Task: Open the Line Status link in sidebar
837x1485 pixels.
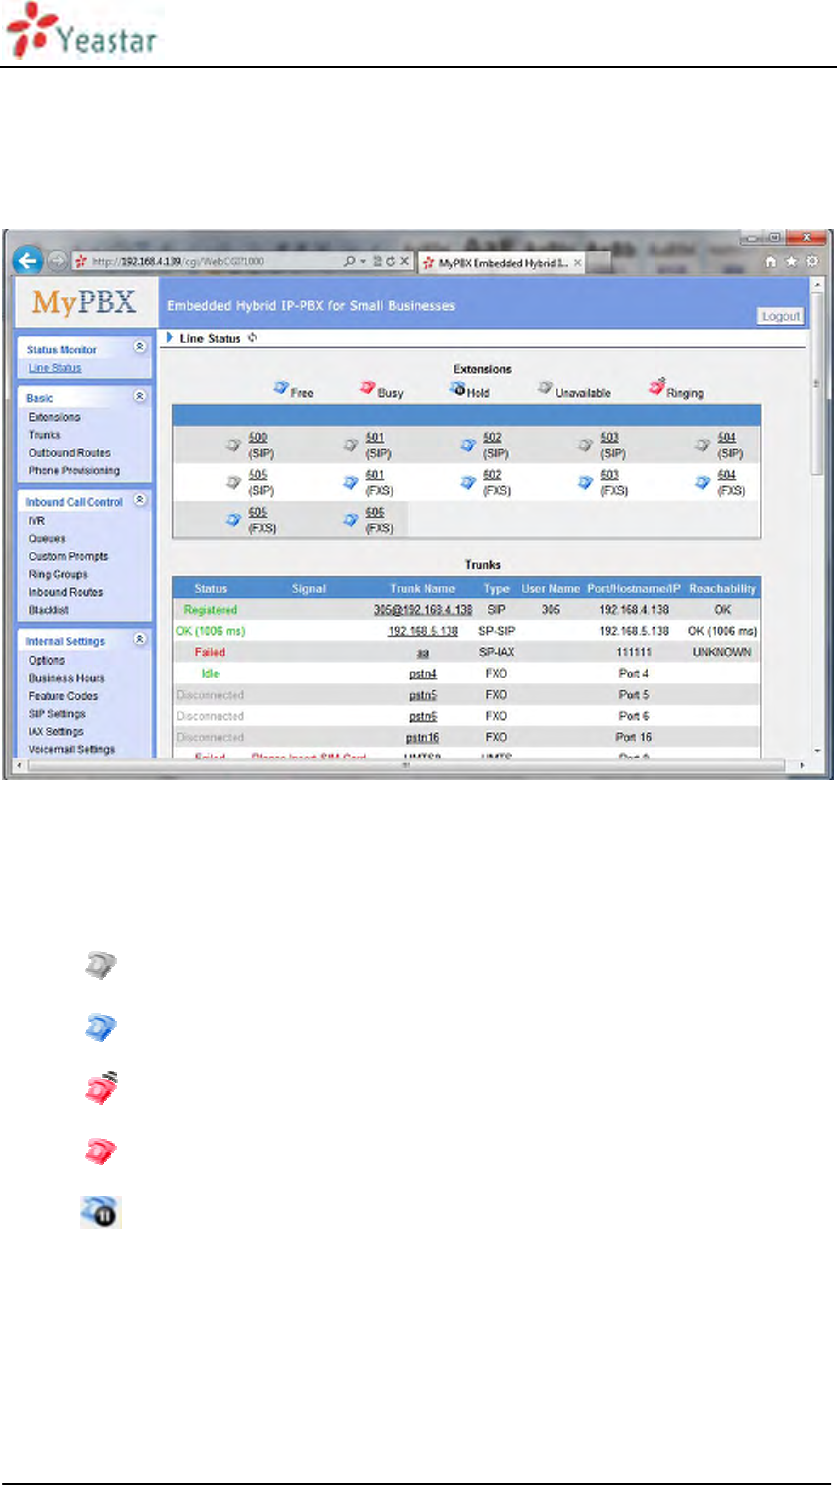Action: (55, 368)
